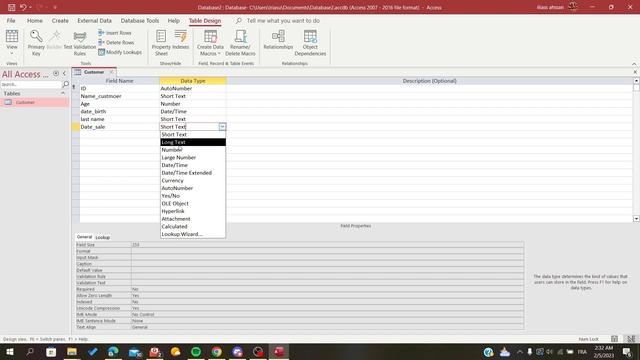Close the Customer table tab
The height and width of the screenshot is (360, 640).
111,72
